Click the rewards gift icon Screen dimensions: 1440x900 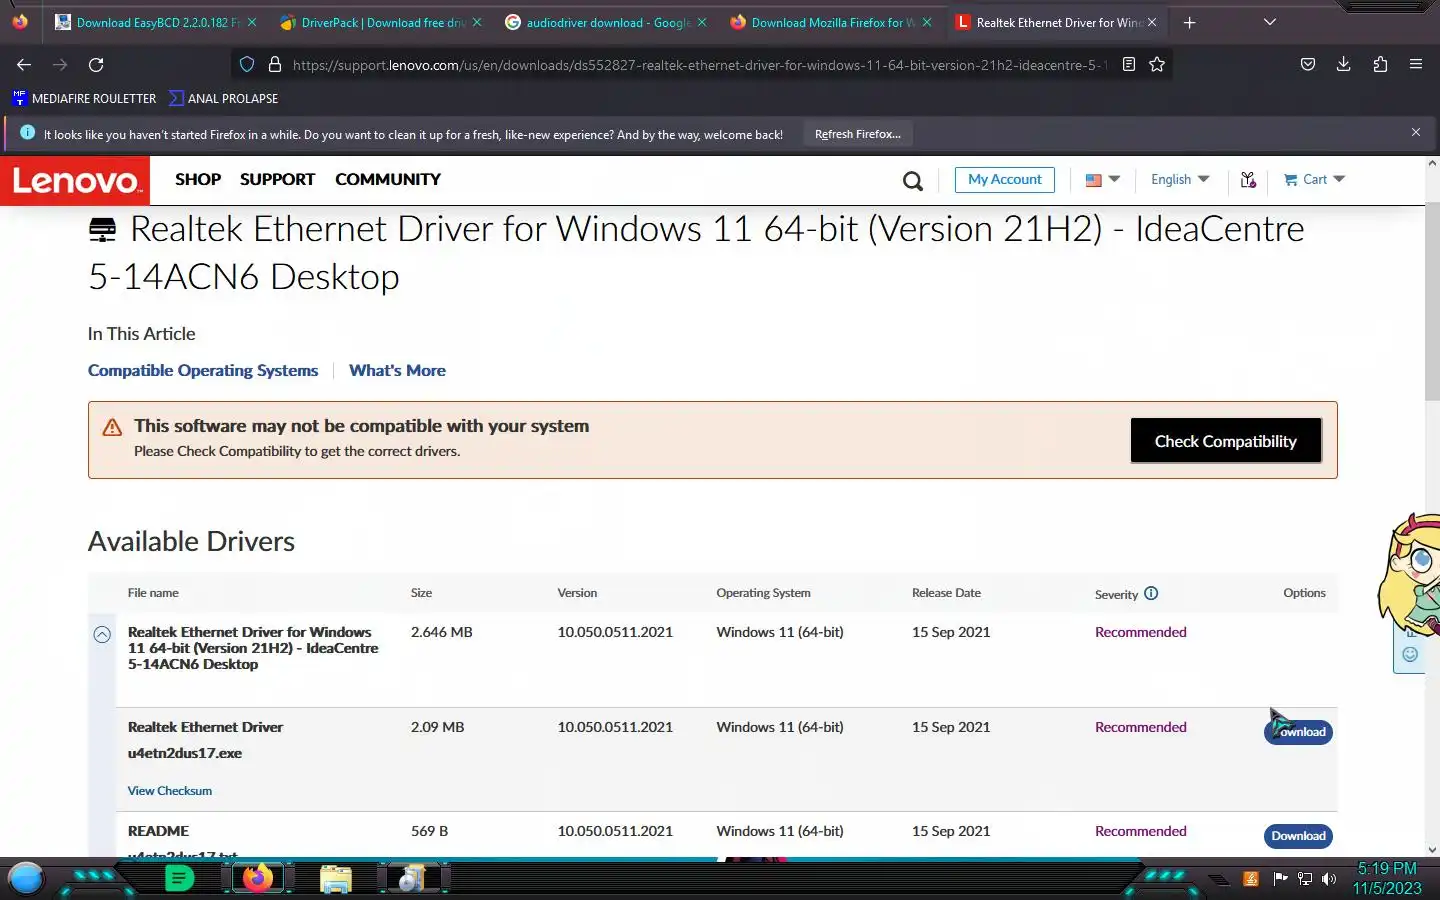1248,180
